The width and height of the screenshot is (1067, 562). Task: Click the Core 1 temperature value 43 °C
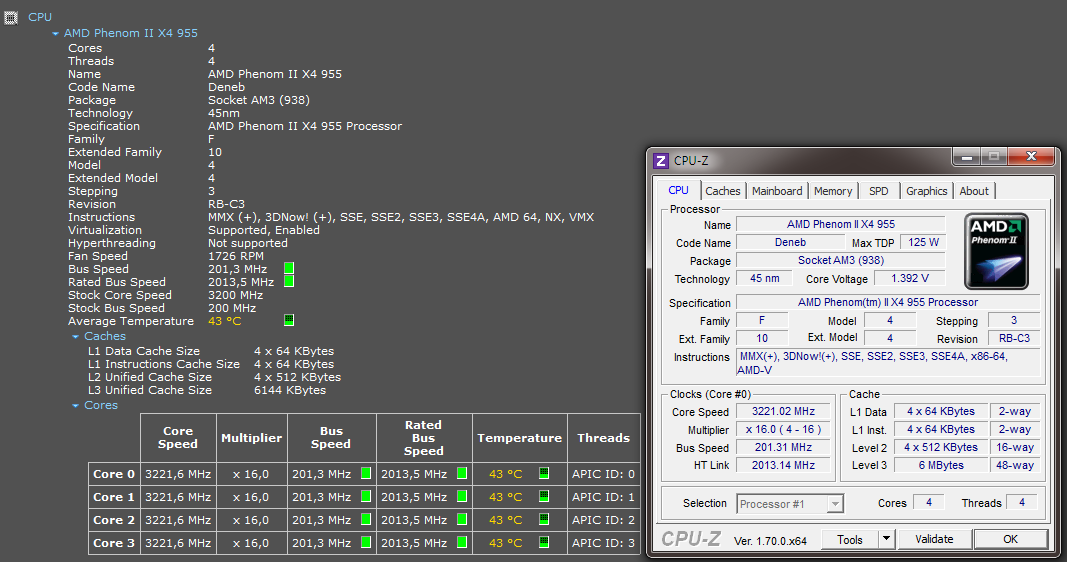point(506,497)
